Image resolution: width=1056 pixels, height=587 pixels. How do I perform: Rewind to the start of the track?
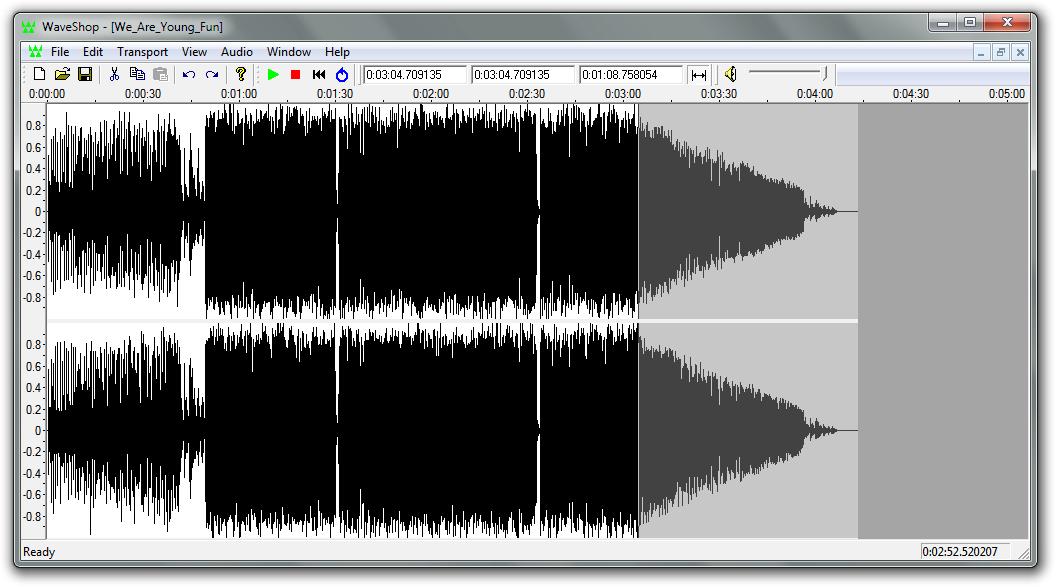click(x=319, y=74)
